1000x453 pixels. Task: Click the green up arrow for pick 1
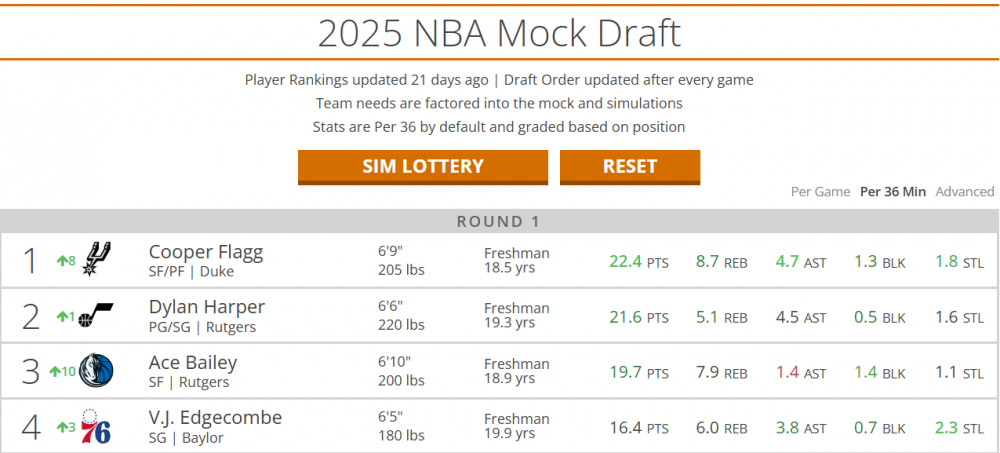60,261
